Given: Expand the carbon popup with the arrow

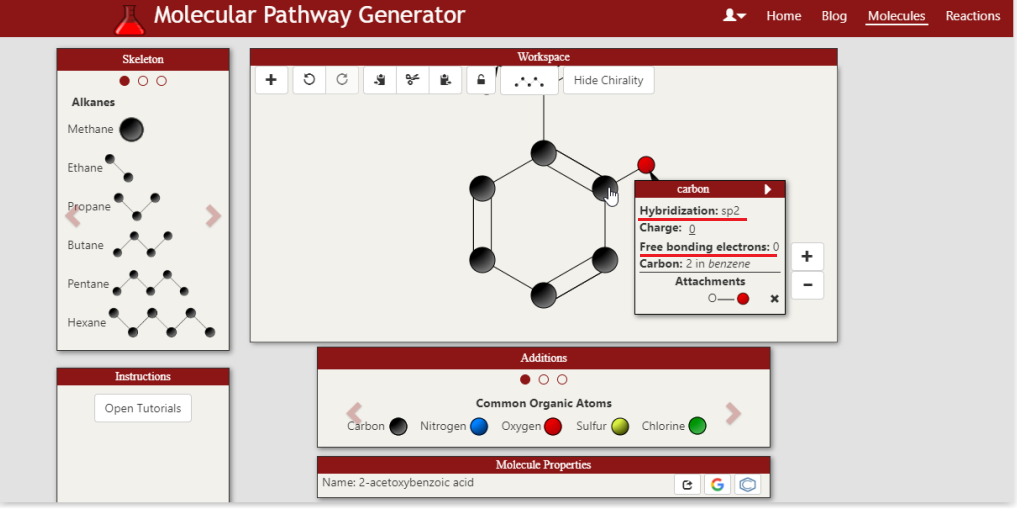Looking at the screenshot, I should (768, 189).
